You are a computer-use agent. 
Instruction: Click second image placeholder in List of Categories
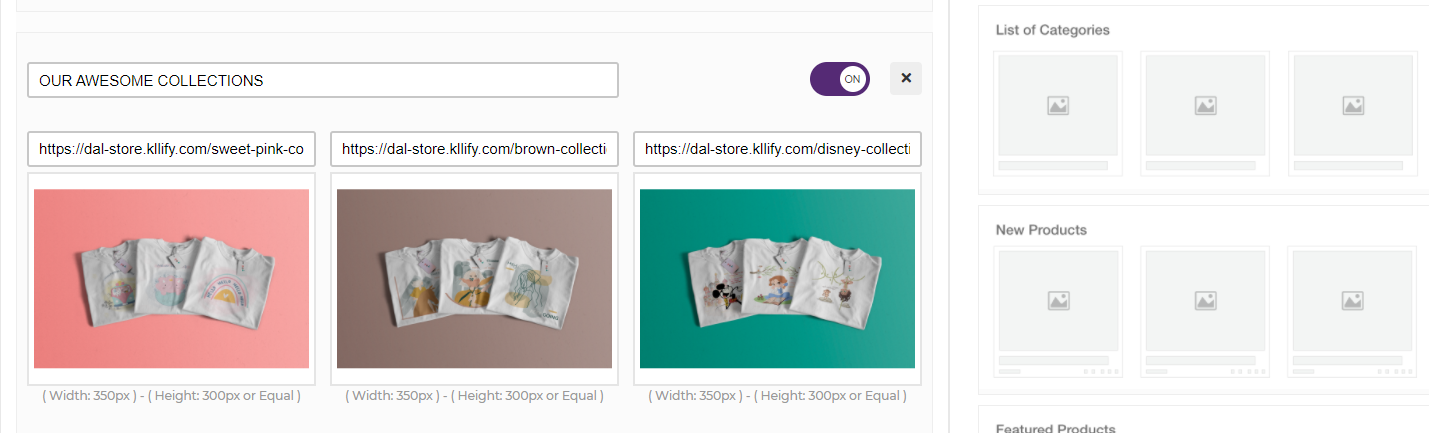[x=1205, y=105]
